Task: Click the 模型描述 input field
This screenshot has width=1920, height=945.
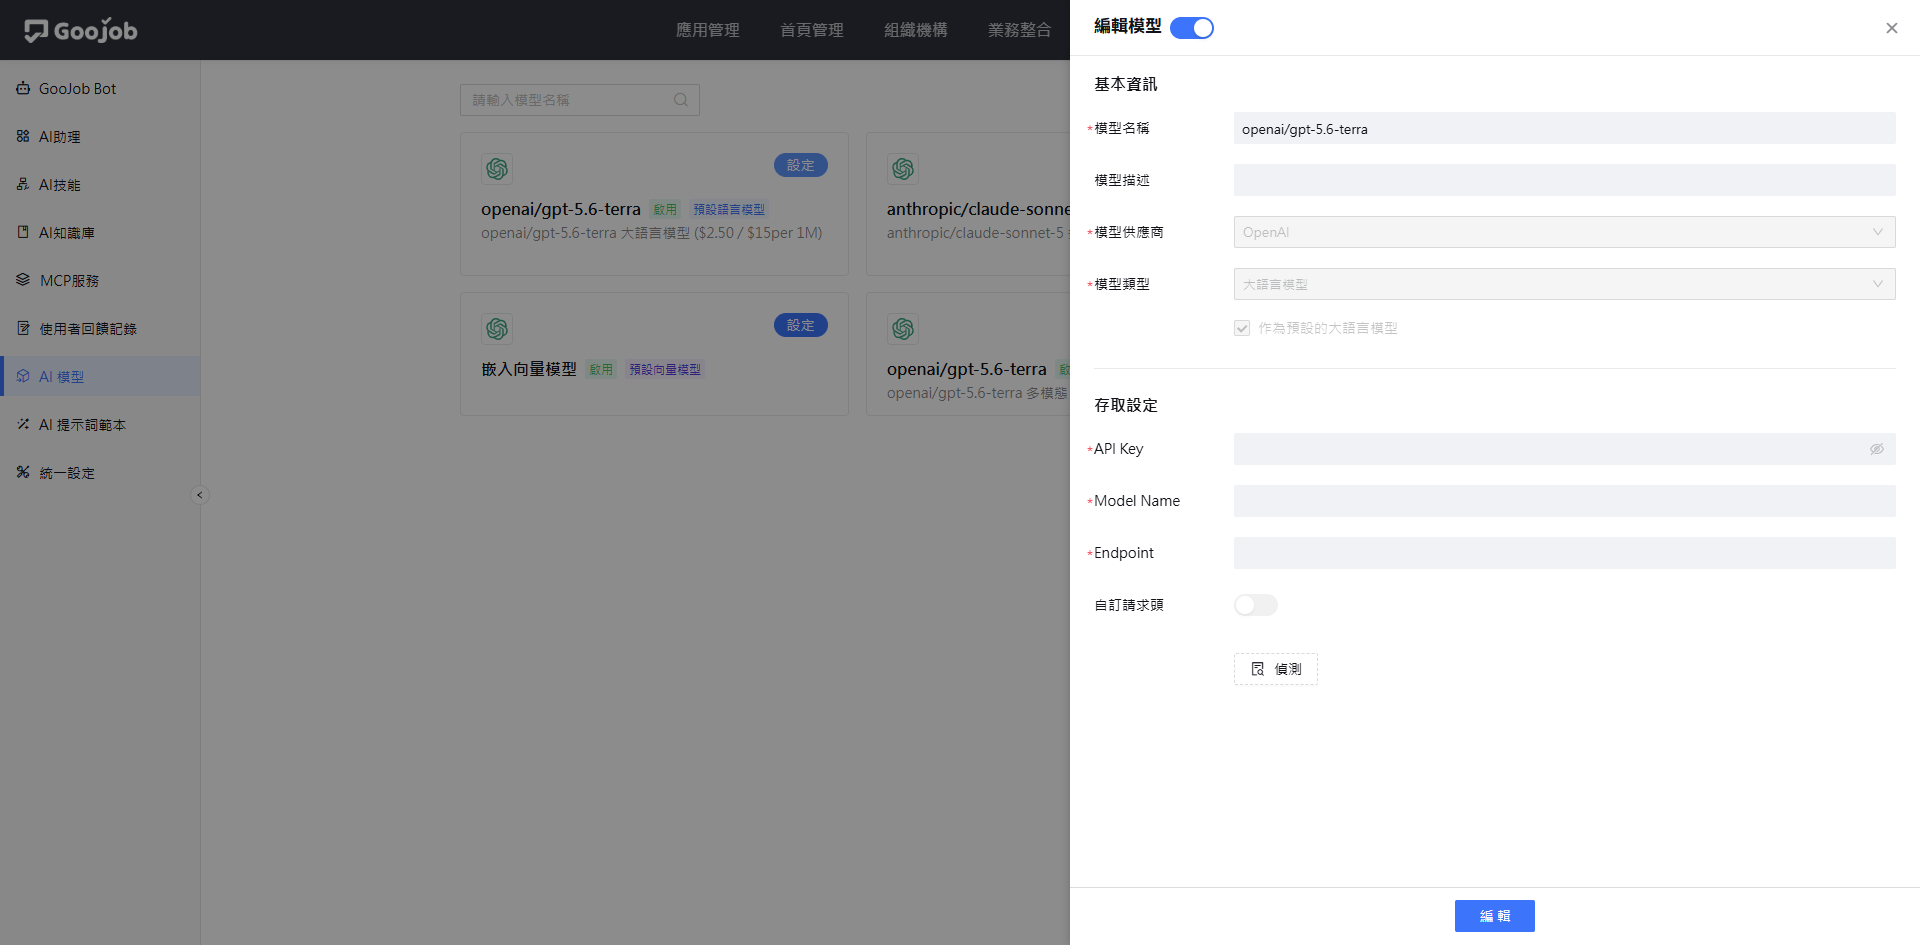Action: (1565, 180)
